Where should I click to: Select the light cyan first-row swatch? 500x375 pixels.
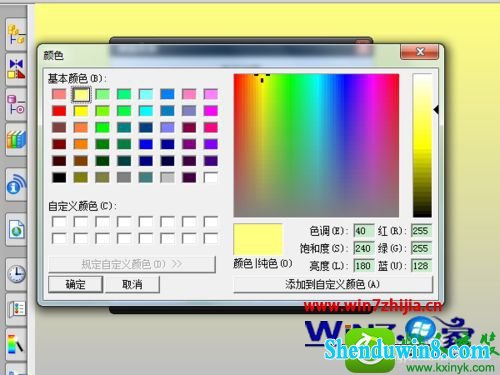click(146, 94)
